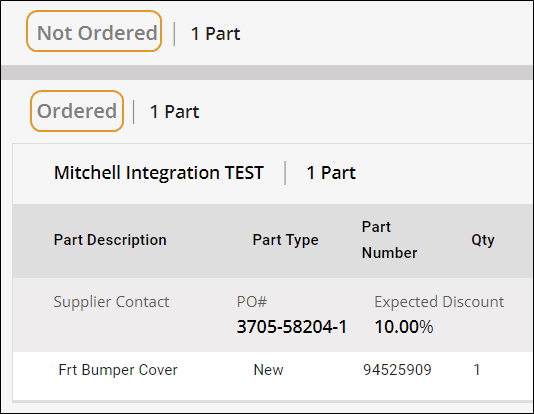Click the New part type cell

268,370
